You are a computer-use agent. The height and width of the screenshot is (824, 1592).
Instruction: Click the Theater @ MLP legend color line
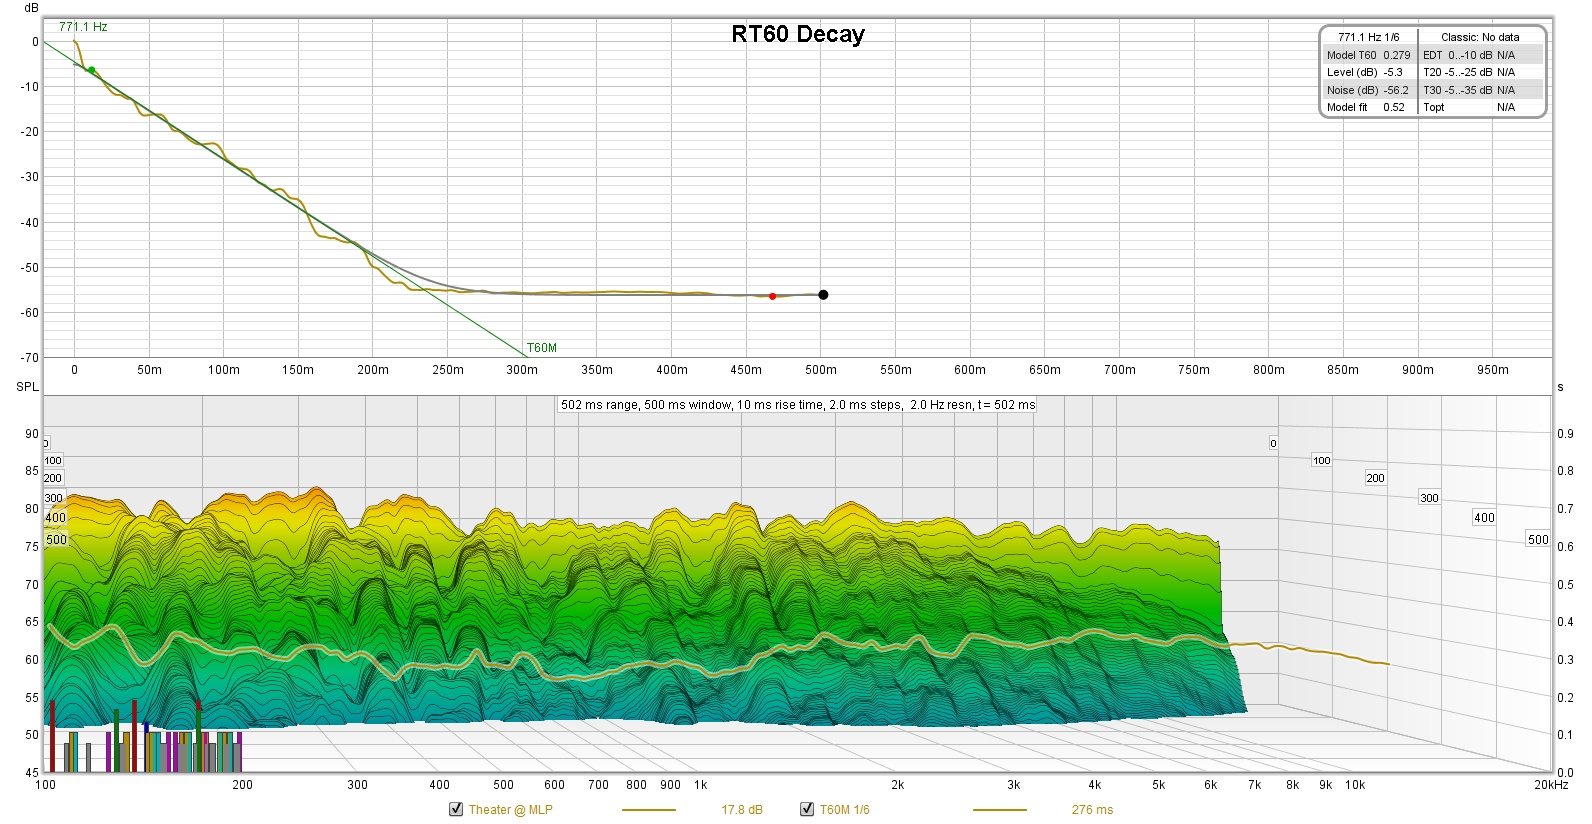(x=648, y=810)
